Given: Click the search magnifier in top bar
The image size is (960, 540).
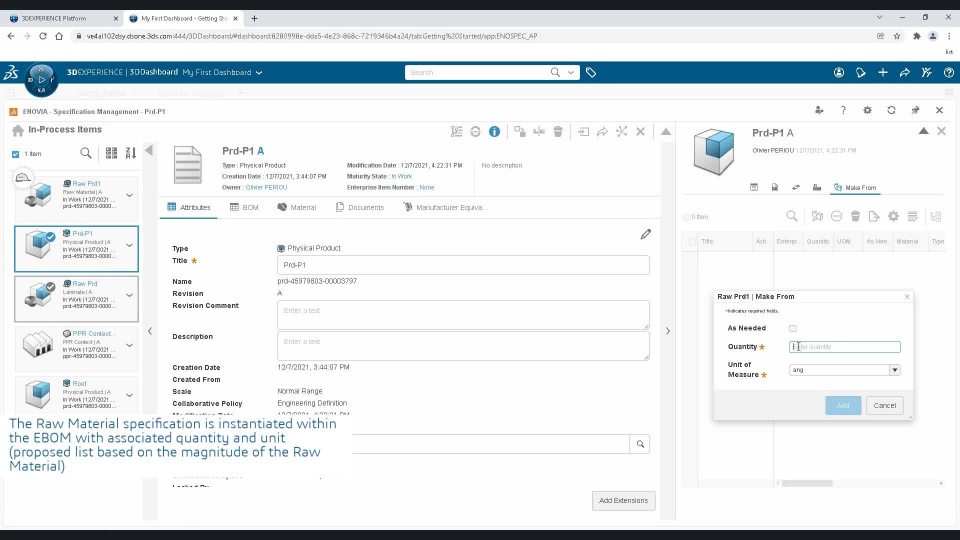Looking at the screenshot, I should click(555, 72).
